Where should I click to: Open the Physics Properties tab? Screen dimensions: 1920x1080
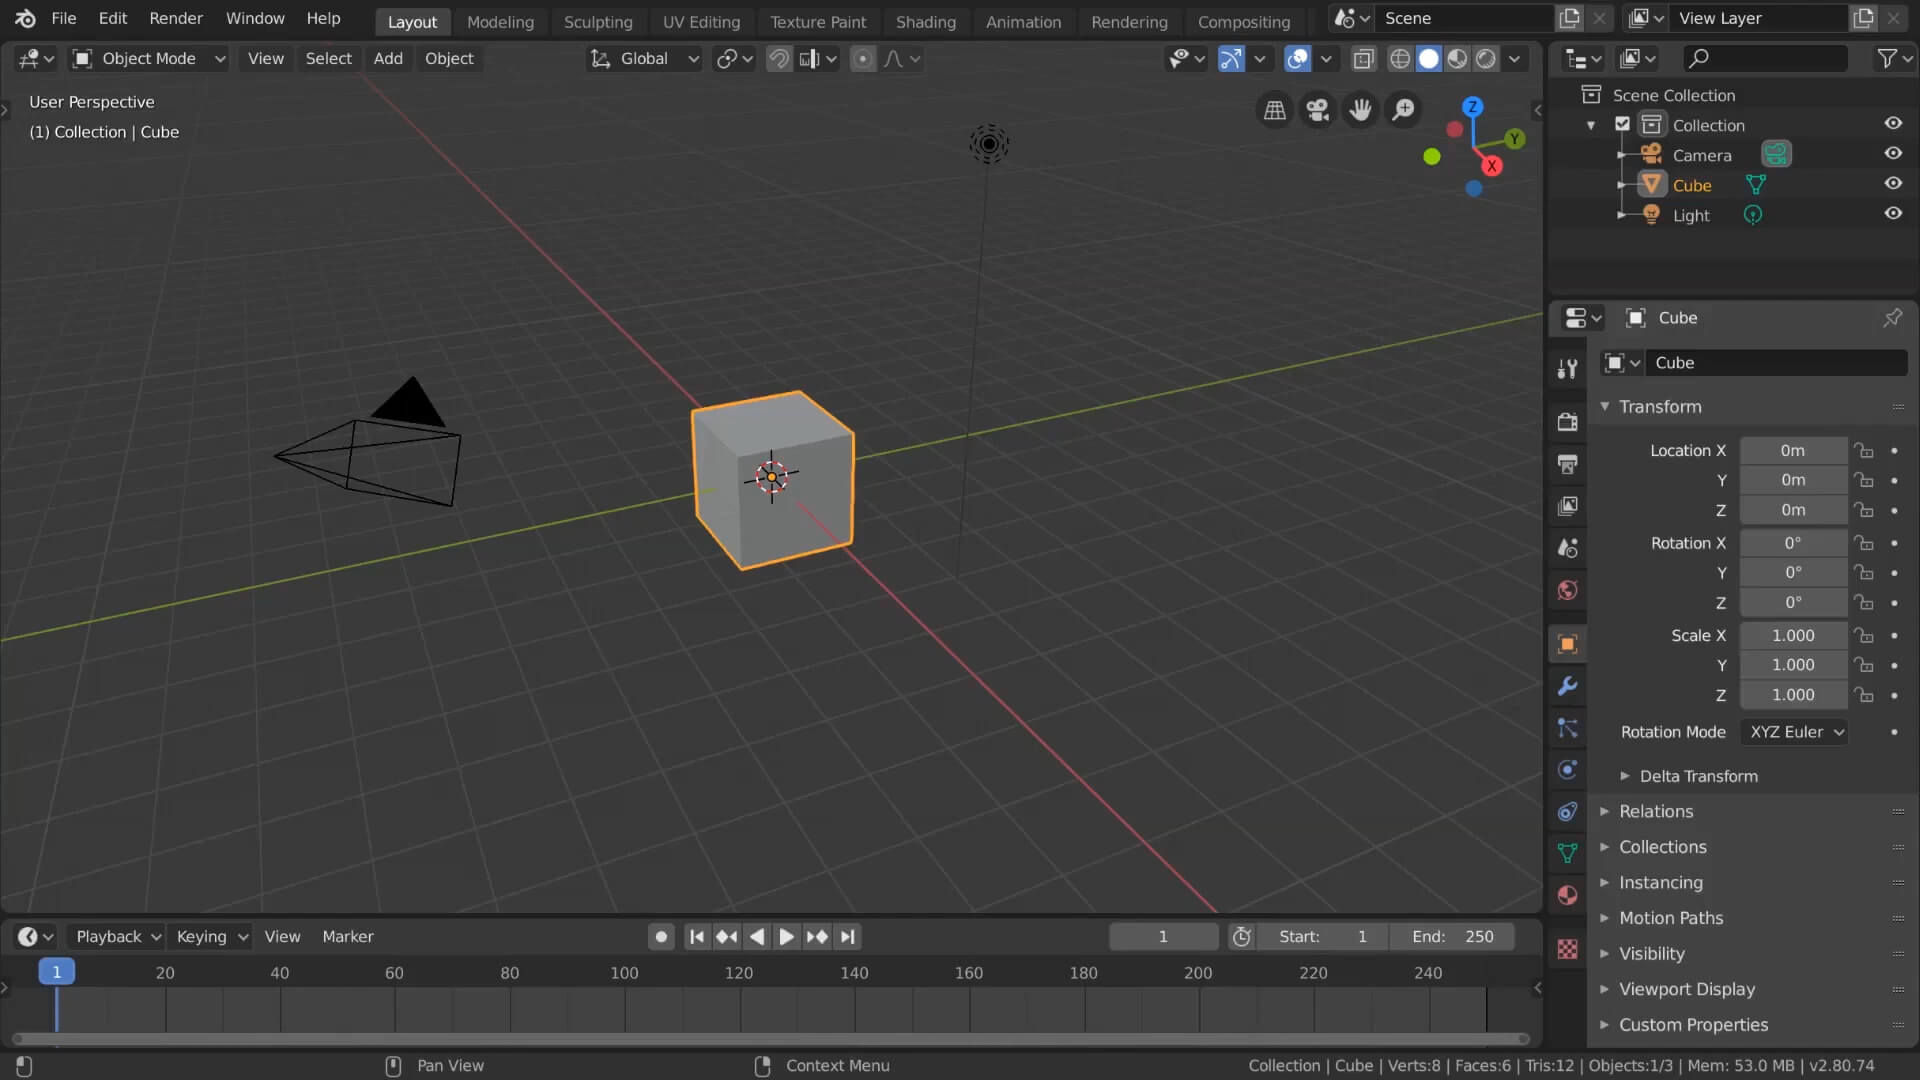point(1566,769)
